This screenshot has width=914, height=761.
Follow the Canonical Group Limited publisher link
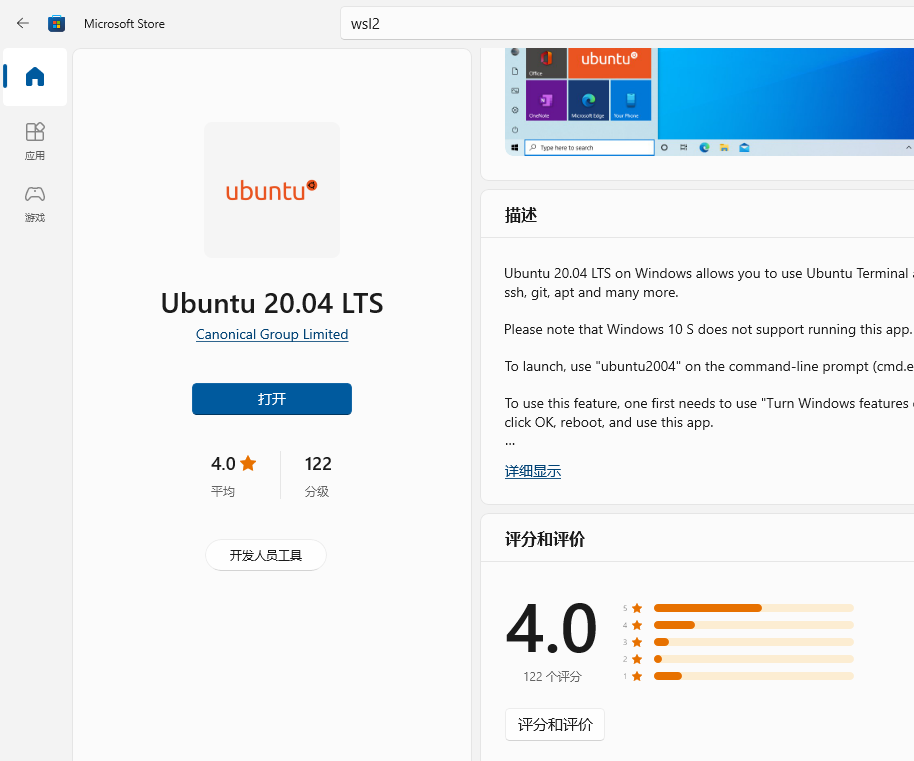(271, 334)
